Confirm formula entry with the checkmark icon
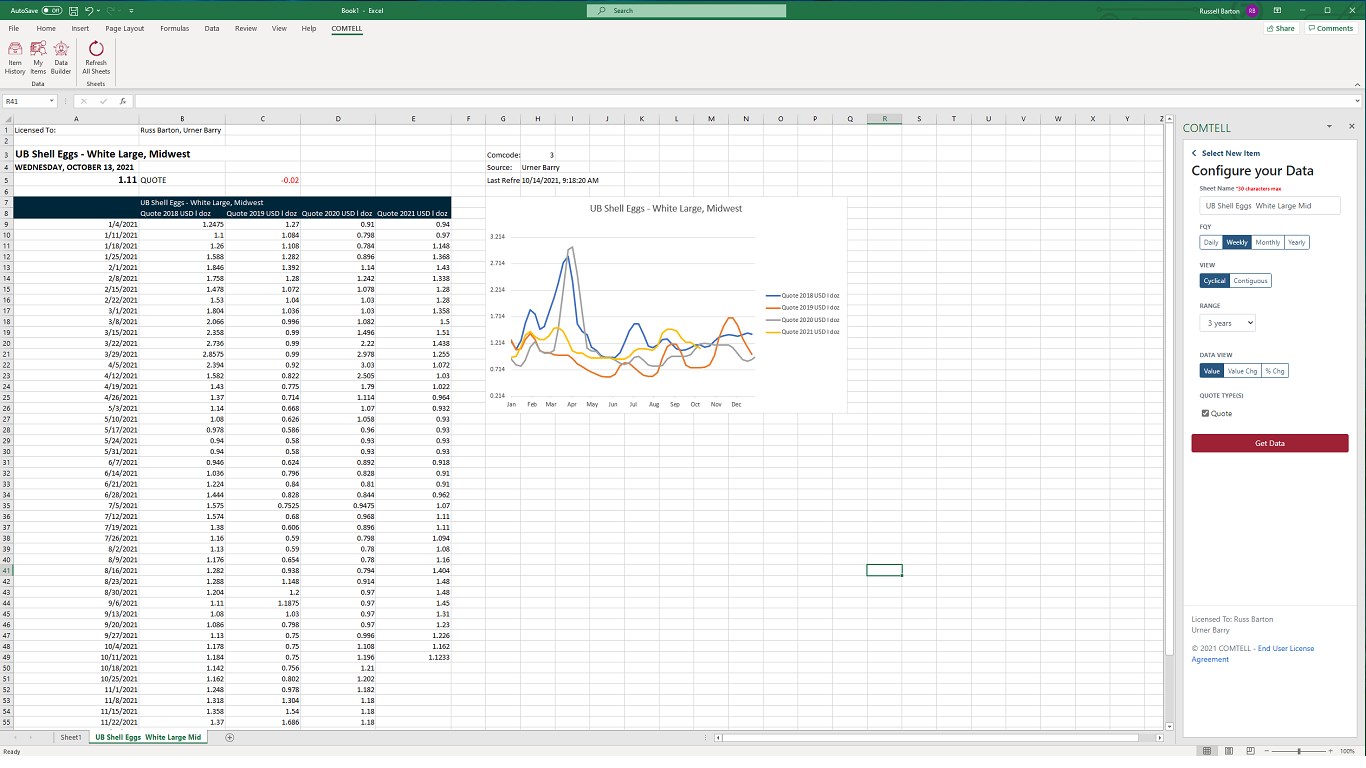The height and width of the screenshot is (768, 1366). click(103, 101)
